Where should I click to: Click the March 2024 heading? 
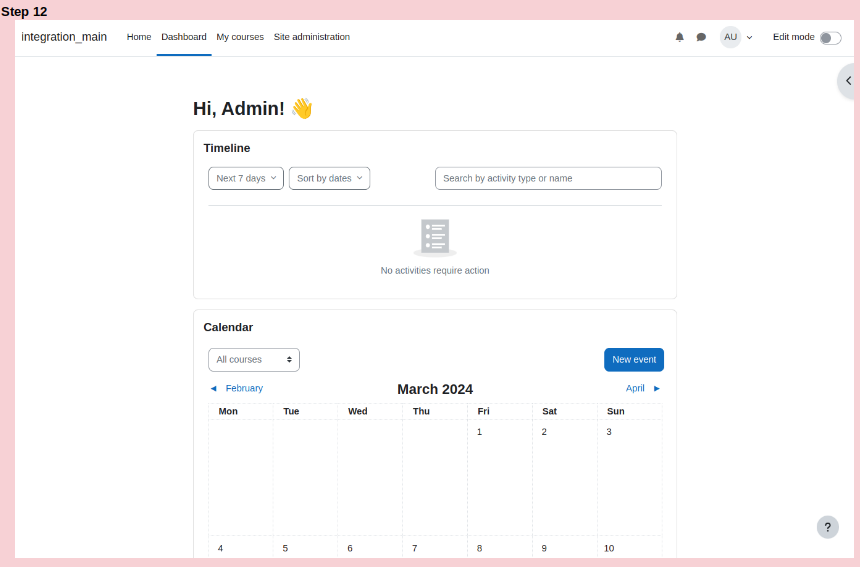coord(435,389)
